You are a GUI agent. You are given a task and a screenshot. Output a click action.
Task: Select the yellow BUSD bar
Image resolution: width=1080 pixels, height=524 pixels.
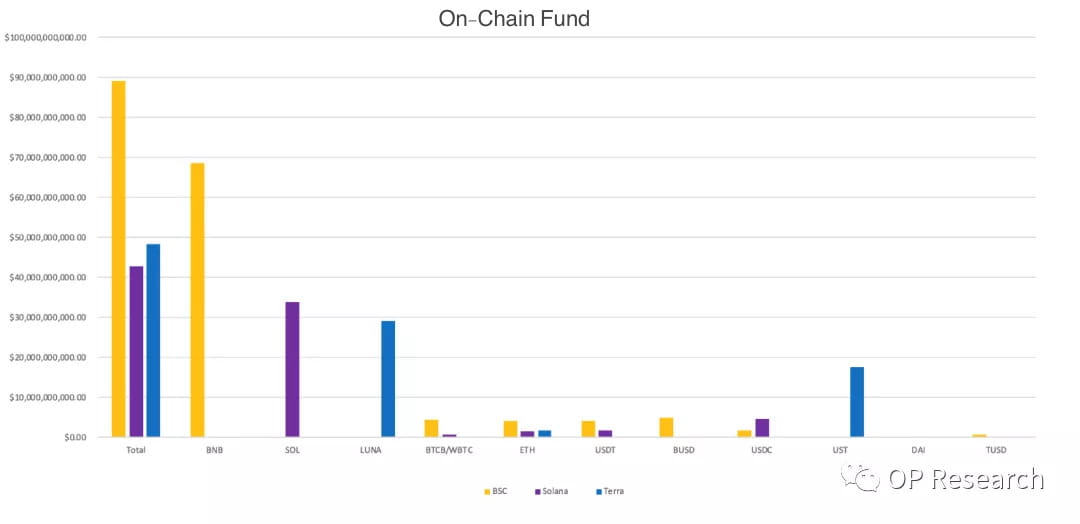coord(666,427)
